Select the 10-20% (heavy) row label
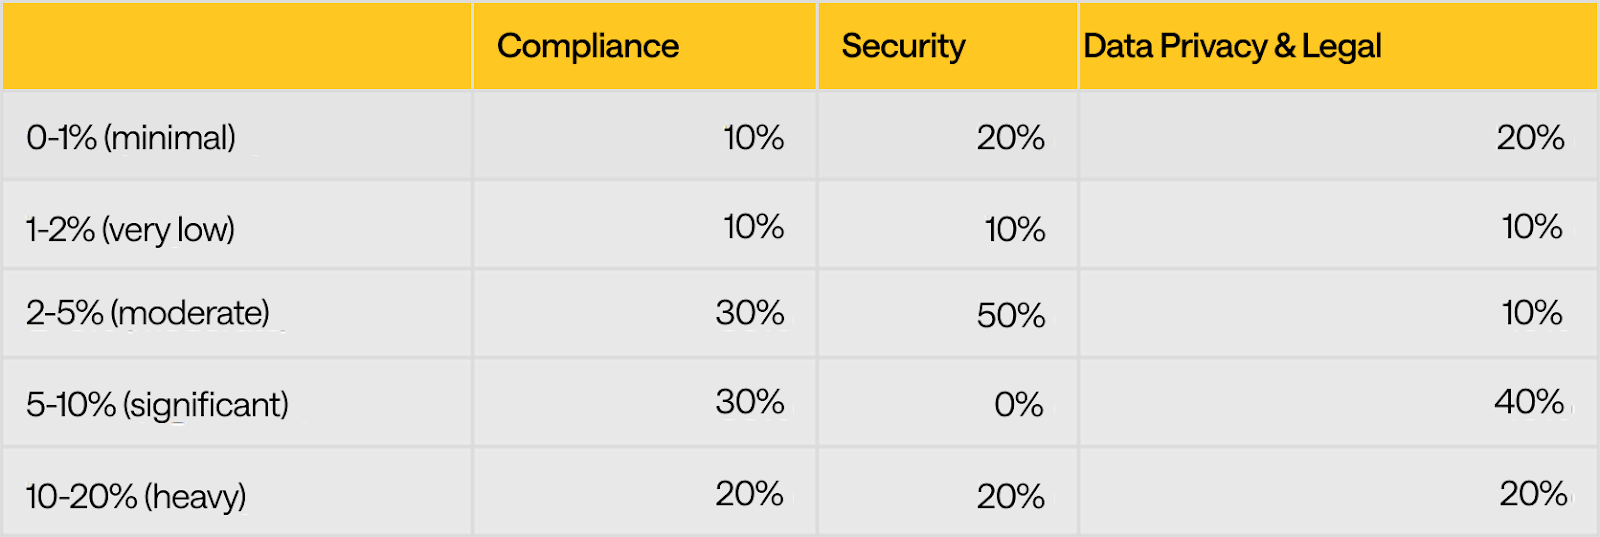Image resolution: width=1600 pixels, height=537 pixels. [x=136, y=496]
